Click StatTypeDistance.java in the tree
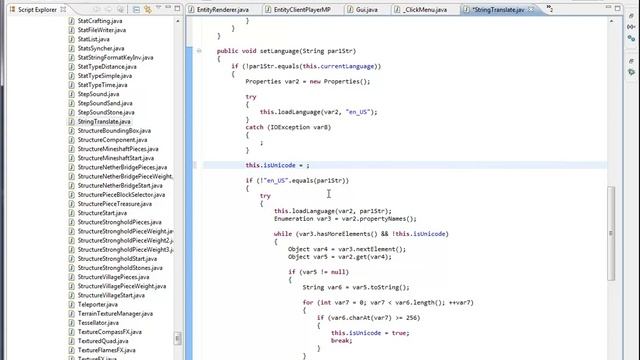Viewport: 640px width, 360px height. [x=107, y=67]
